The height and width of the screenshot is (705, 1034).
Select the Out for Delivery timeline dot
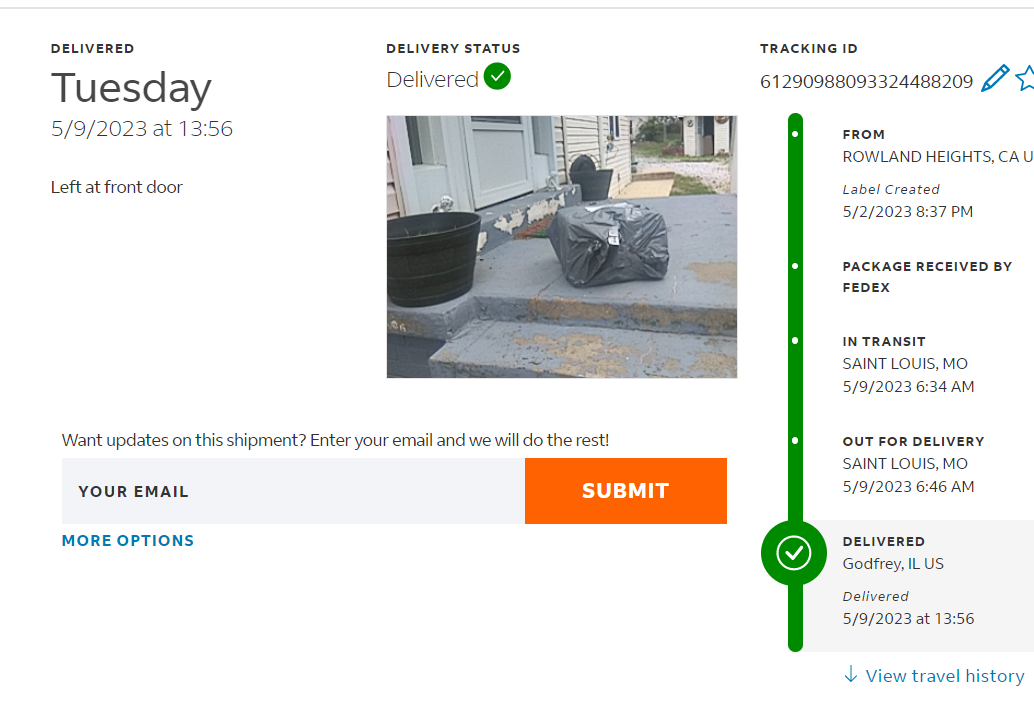795,441
